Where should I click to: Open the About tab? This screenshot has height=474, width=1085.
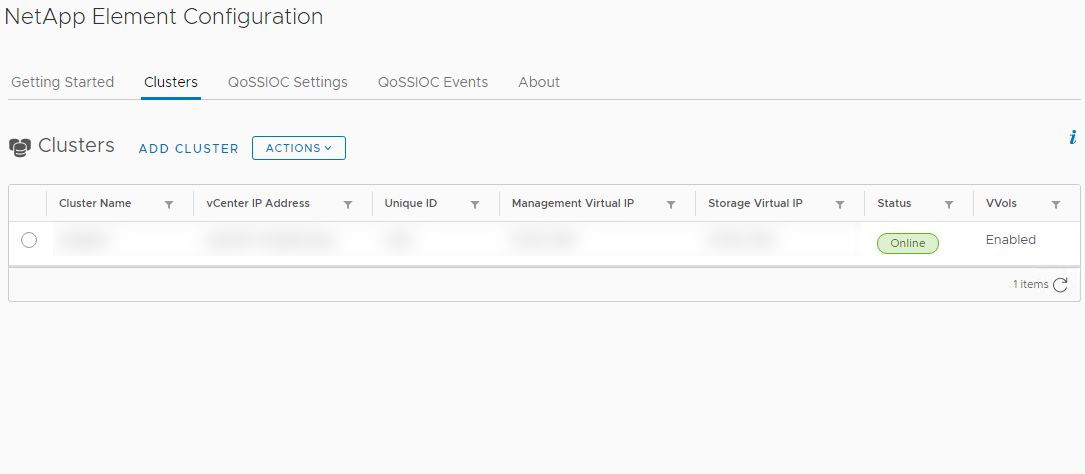[539, 82]
